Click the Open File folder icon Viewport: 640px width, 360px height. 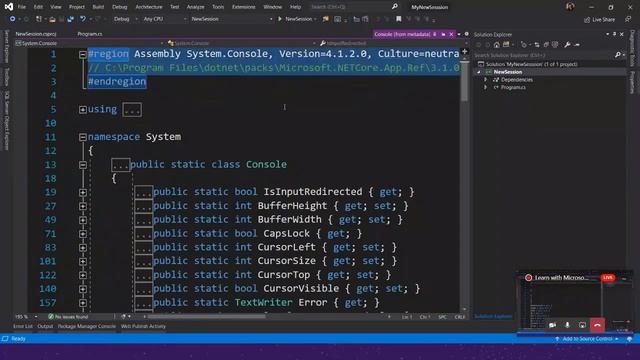click(52, 19)
